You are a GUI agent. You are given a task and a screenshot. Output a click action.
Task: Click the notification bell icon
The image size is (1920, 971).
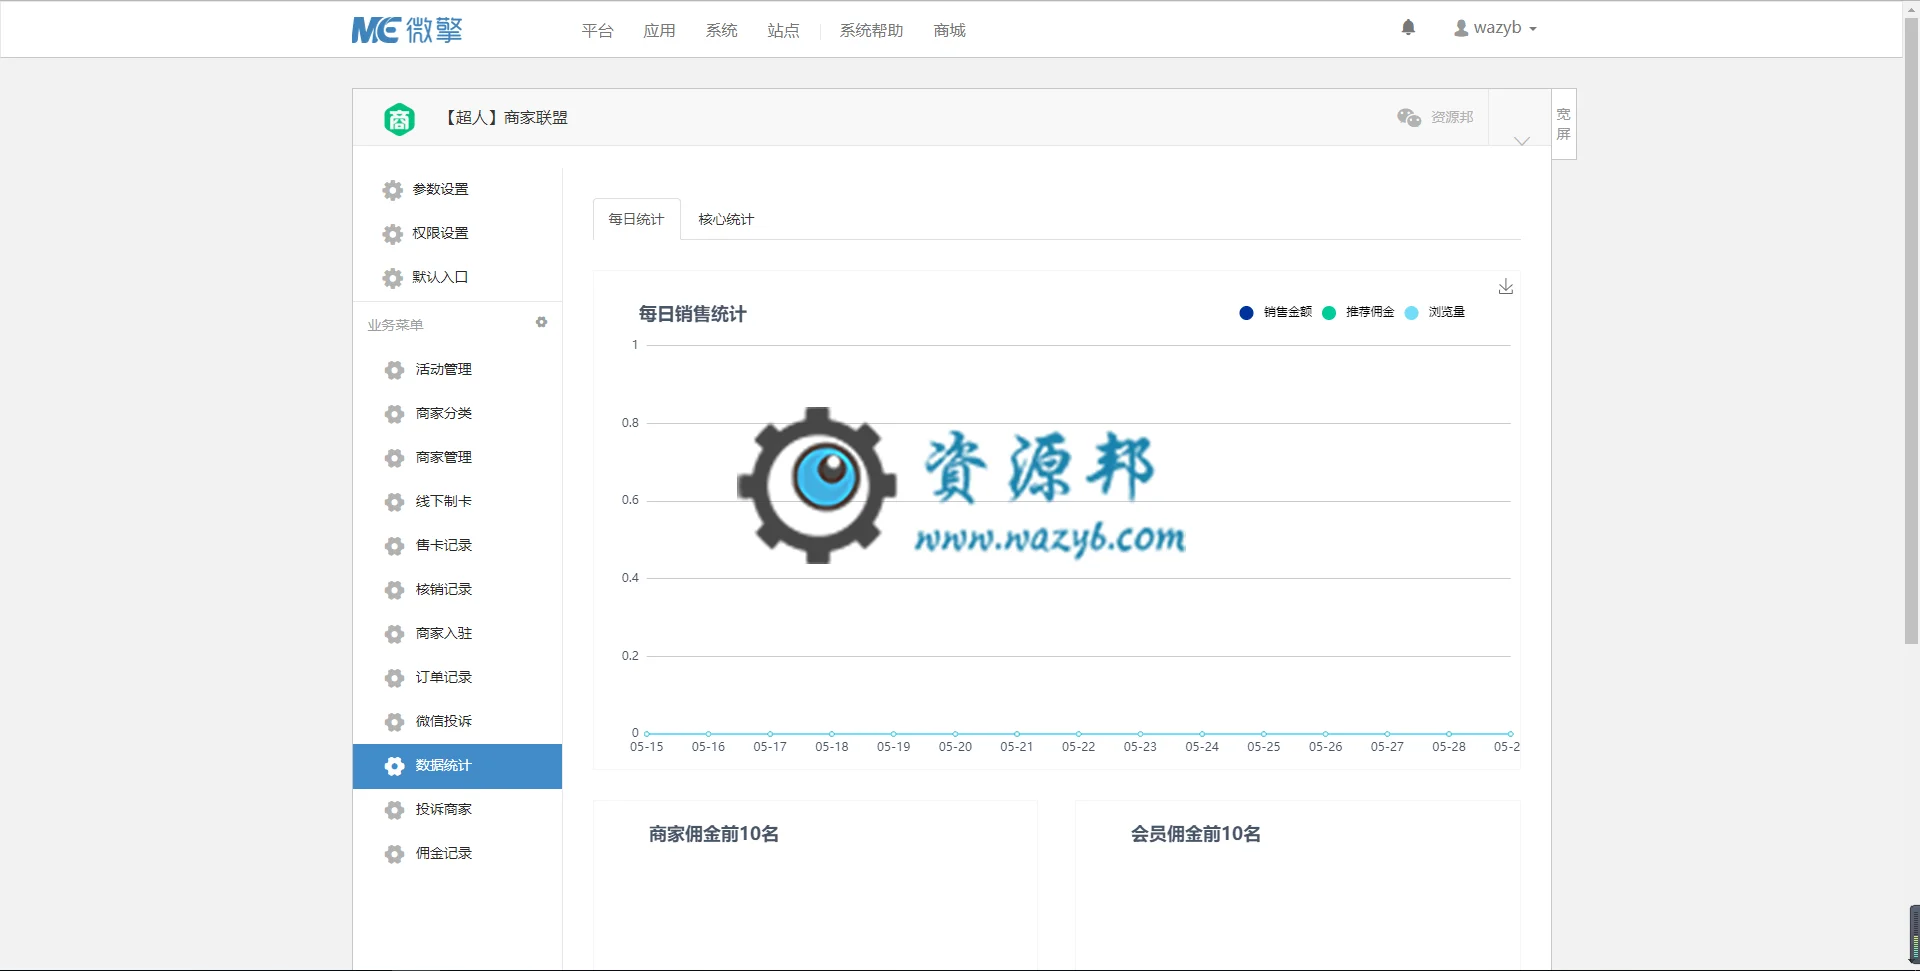tap(1408, 28)
